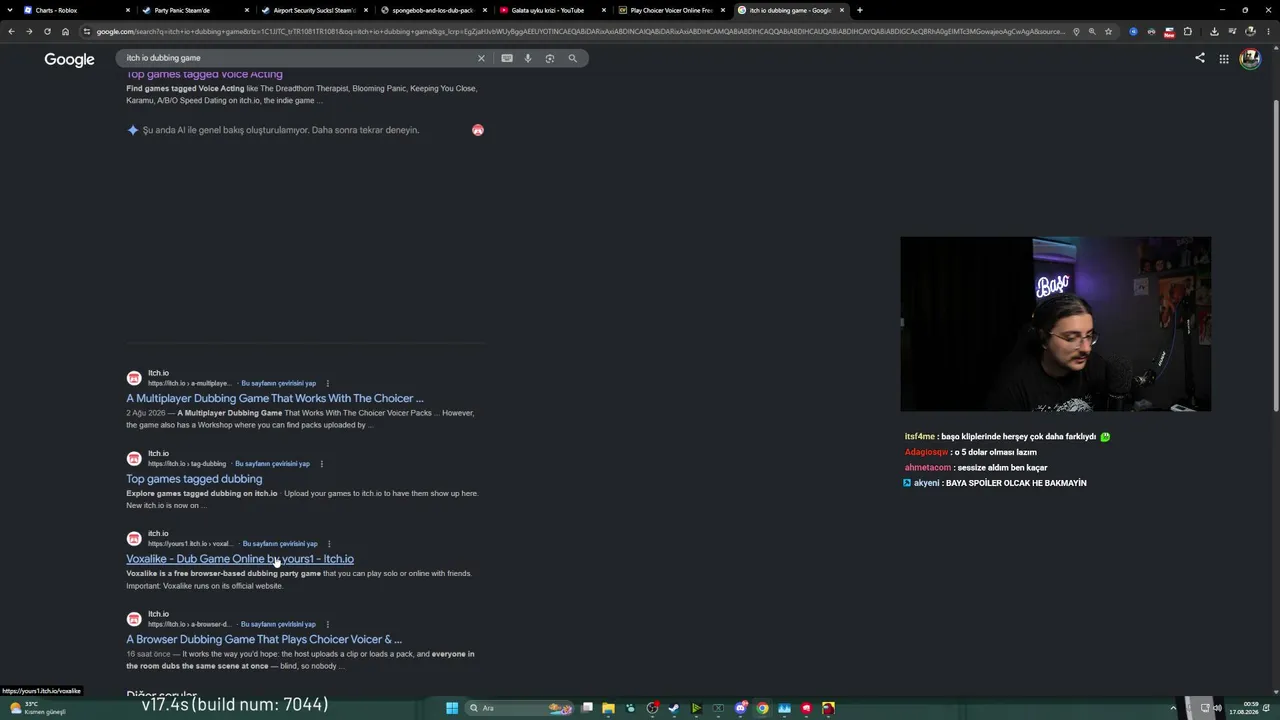Open the zoom indicator in address bar

[x=1092, y=31]
